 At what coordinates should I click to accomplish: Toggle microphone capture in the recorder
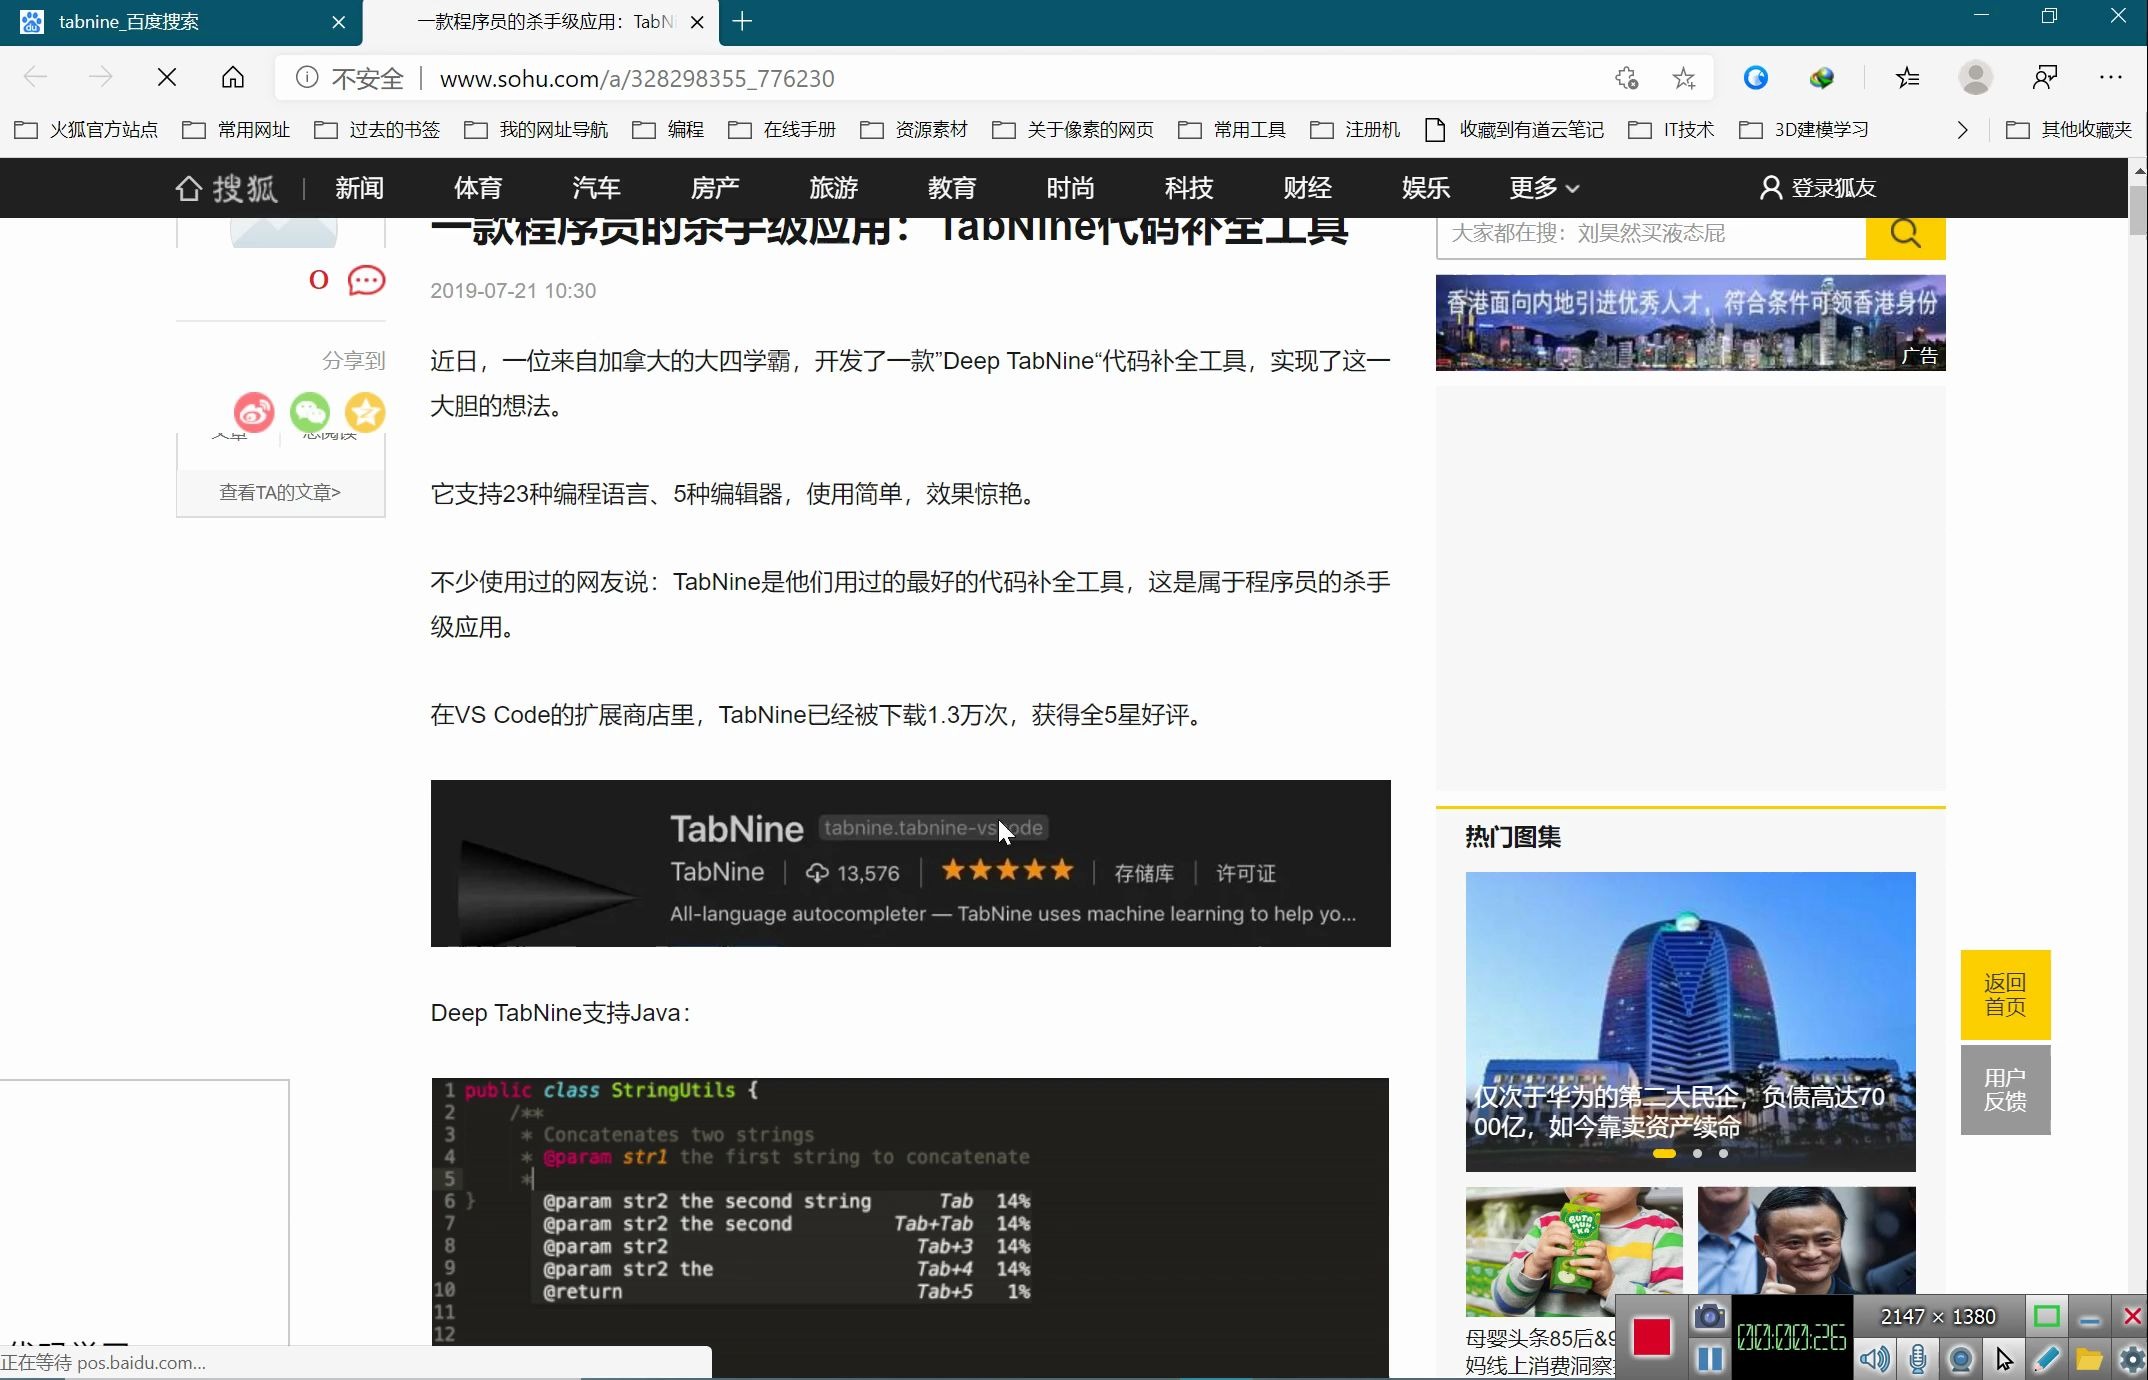(1917, 1358)
